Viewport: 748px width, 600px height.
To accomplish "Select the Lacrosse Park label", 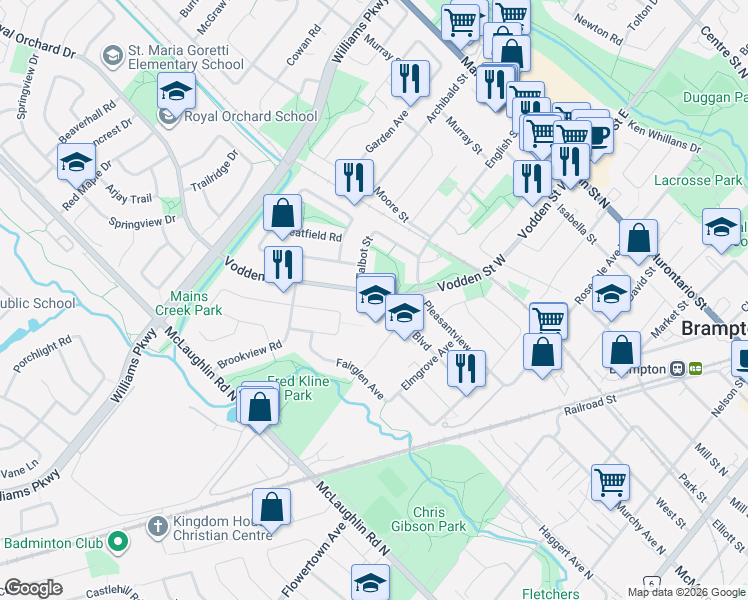I will coord(698,180).
